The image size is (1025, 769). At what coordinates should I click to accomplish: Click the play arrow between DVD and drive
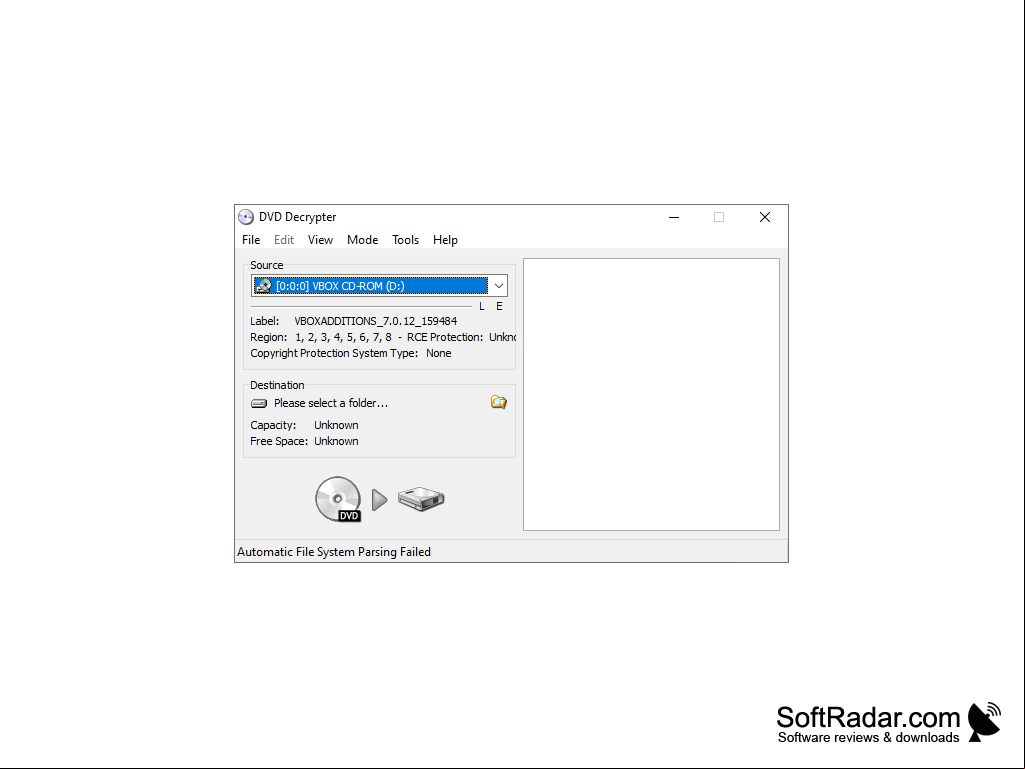379,500
